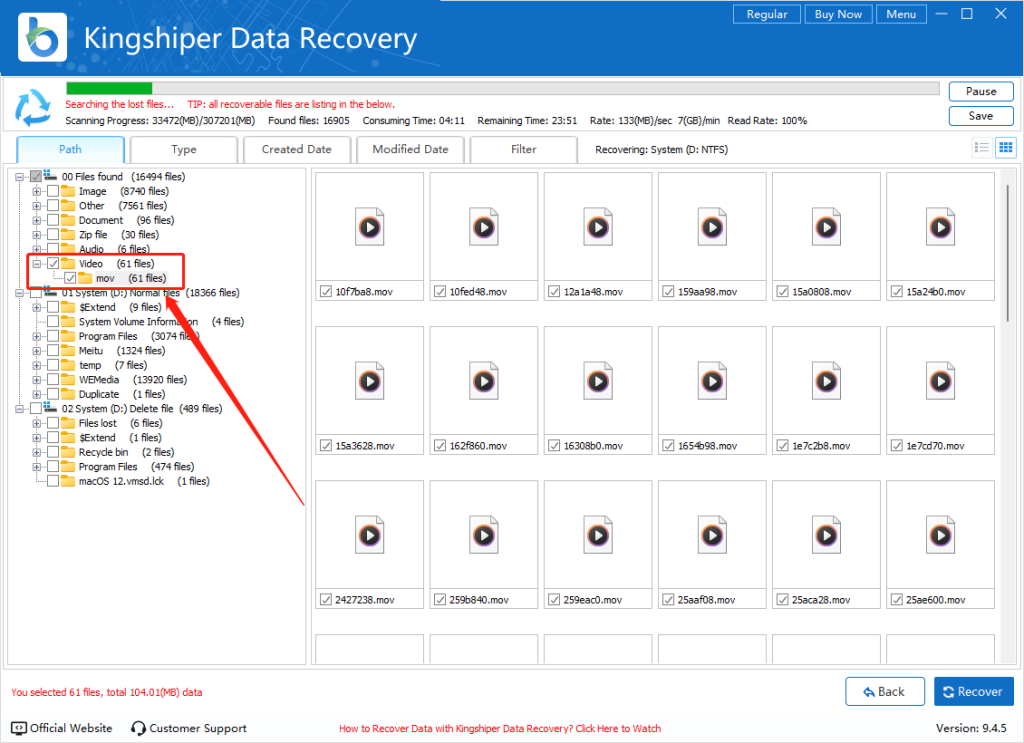Uncheck the mov subfolder checkbox
Image resolution: width=1024 pixels, height=743 pixels.
pyautogui.click(x=70, y=278)
